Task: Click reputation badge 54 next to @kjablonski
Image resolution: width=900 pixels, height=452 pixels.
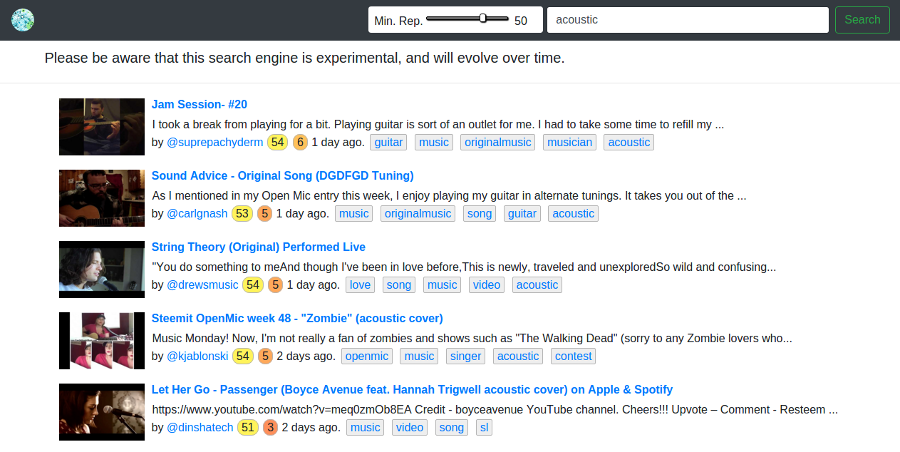Action: (x=243, y=356)
